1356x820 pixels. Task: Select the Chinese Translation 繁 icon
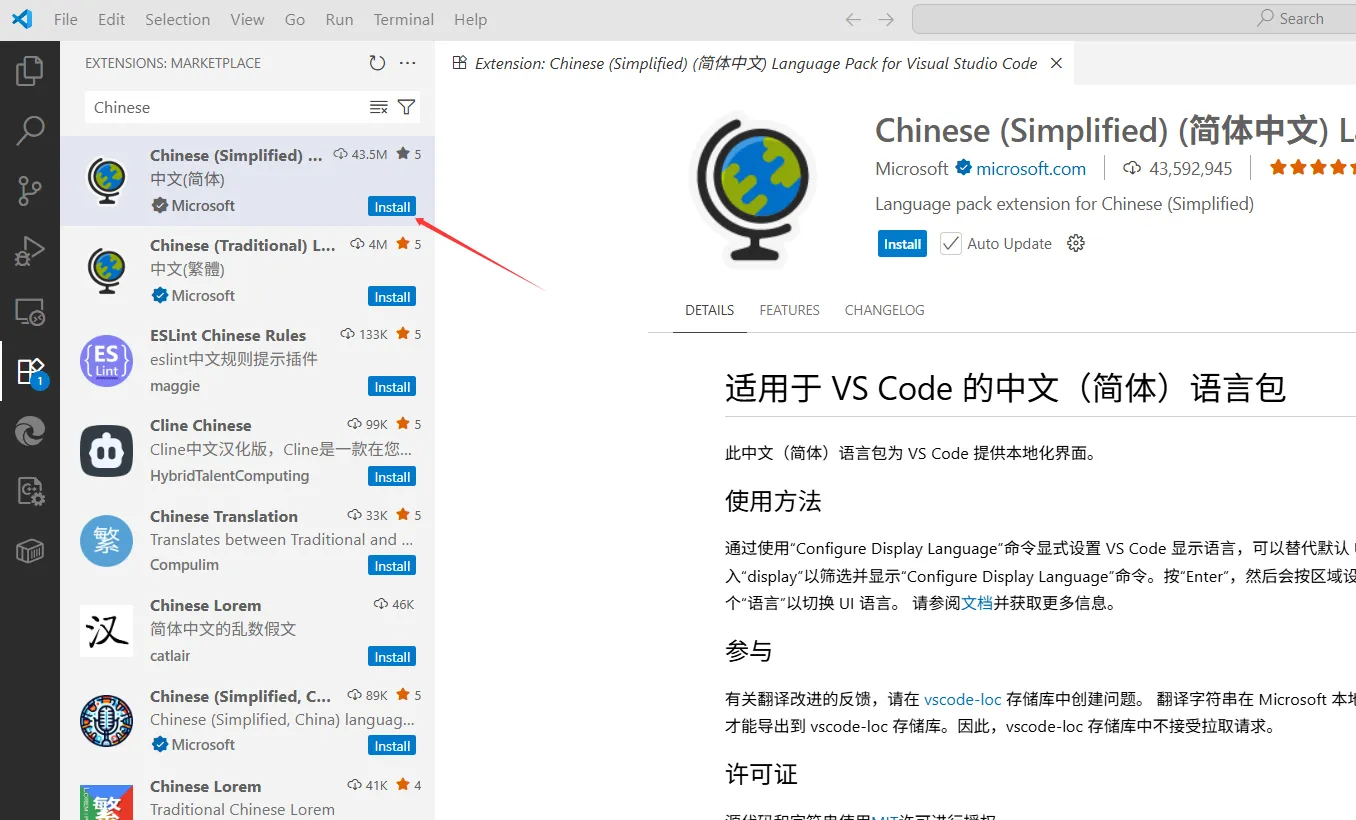point(106,541)
